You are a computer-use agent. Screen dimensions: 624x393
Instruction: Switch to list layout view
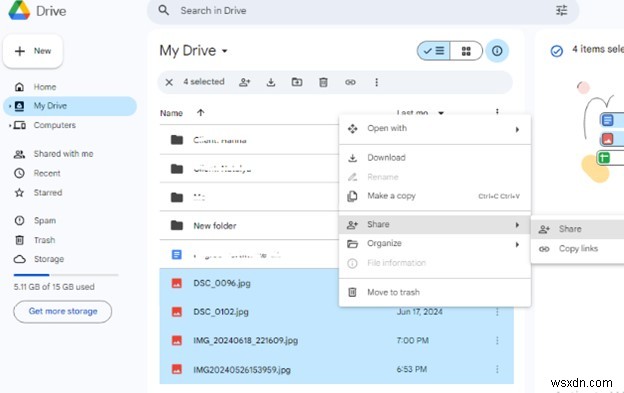coord(434,51)
